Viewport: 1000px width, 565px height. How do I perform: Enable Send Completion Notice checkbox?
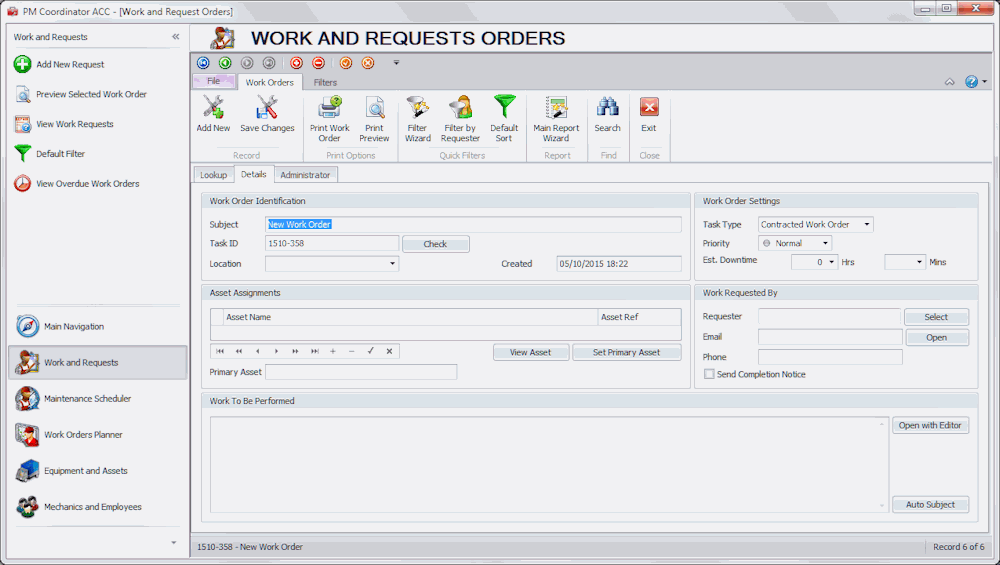coord(709,374)
